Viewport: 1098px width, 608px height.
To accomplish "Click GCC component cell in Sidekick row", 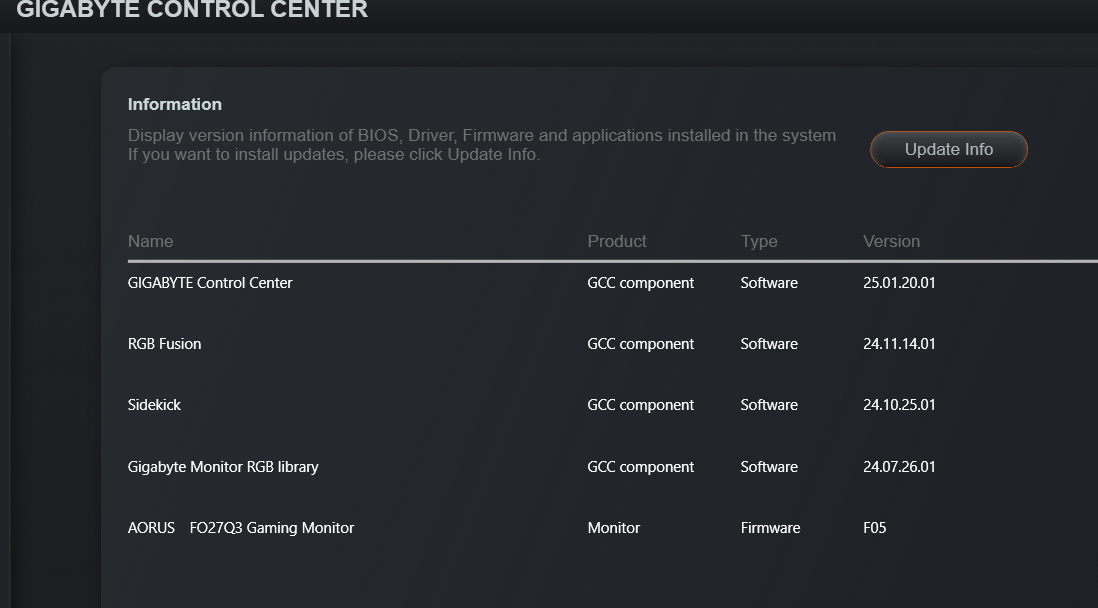I will click(640, 405).
